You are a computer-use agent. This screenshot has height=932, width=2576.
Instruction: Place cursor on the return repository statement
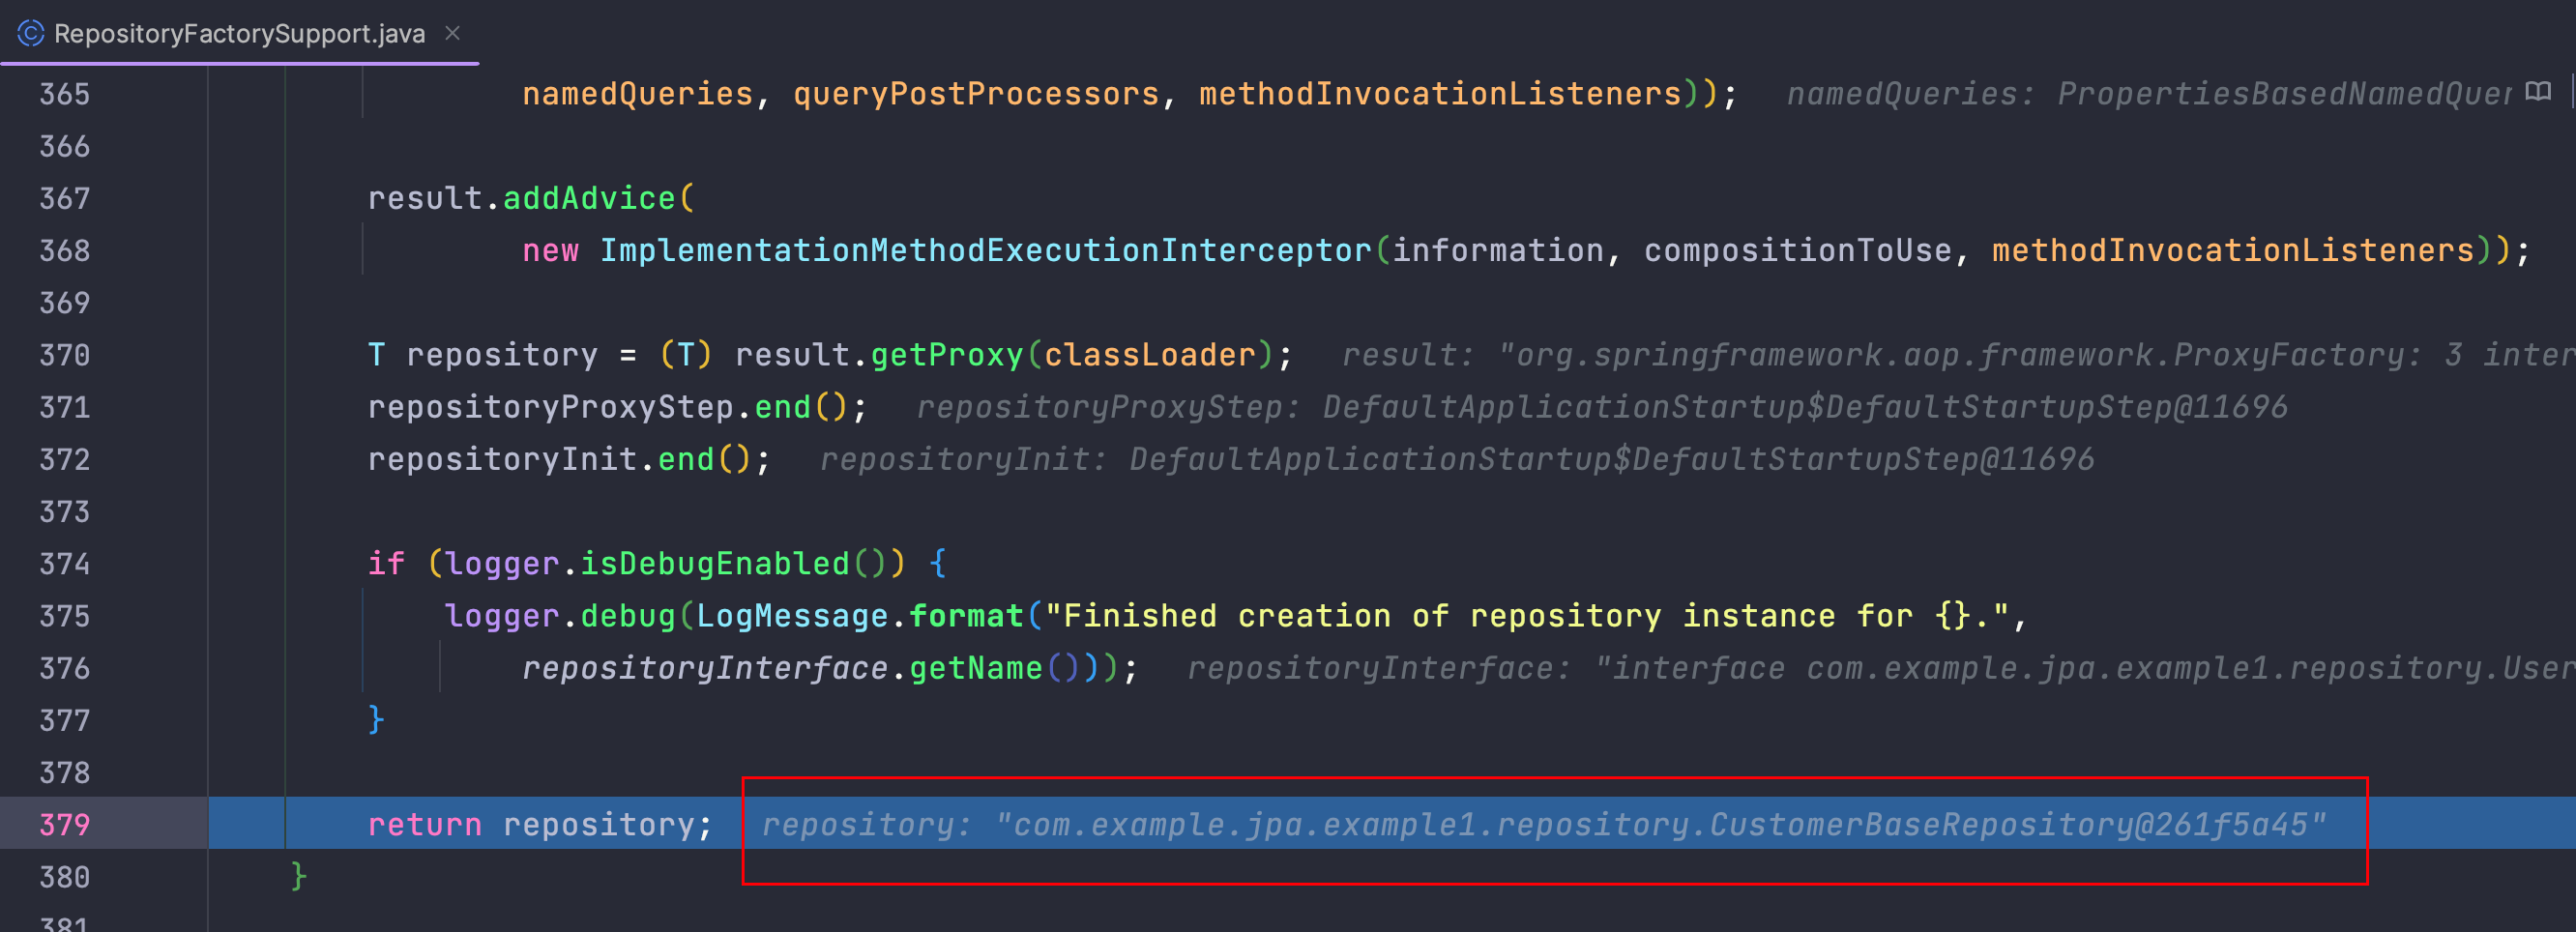540,824
